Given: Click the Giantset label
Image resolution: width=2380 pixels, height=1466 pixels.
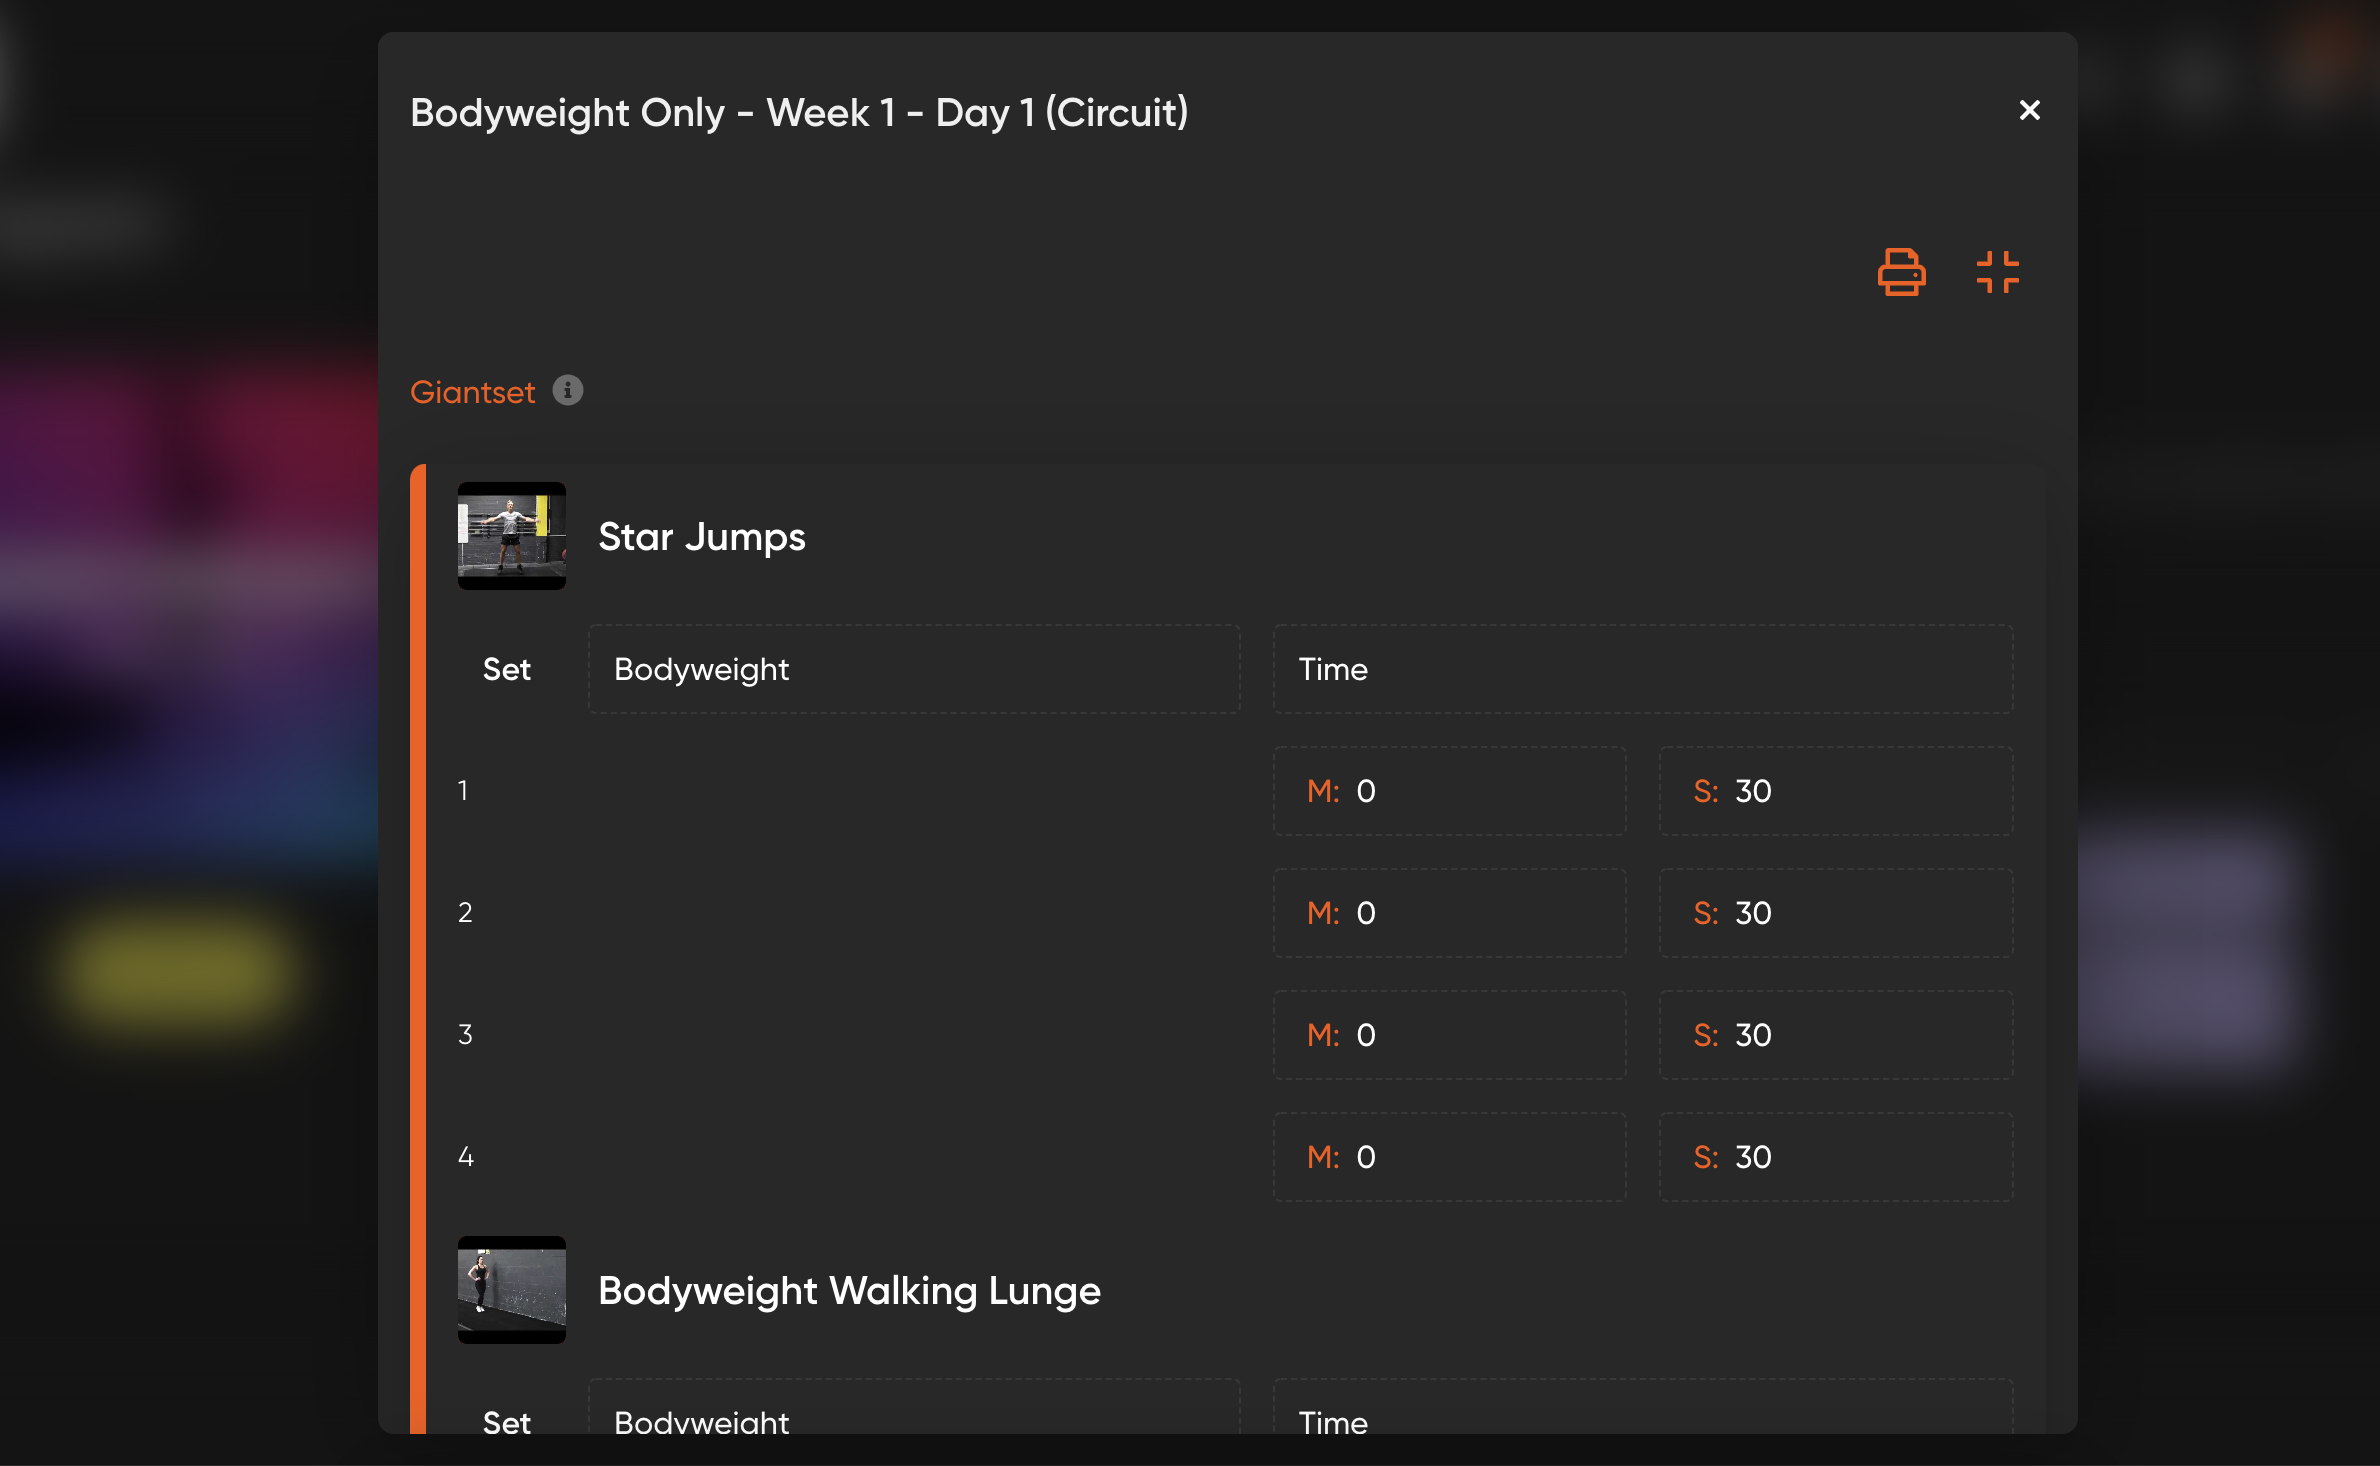Looking at the screenshot, I should pyautogui.click(x=473, y=392).
